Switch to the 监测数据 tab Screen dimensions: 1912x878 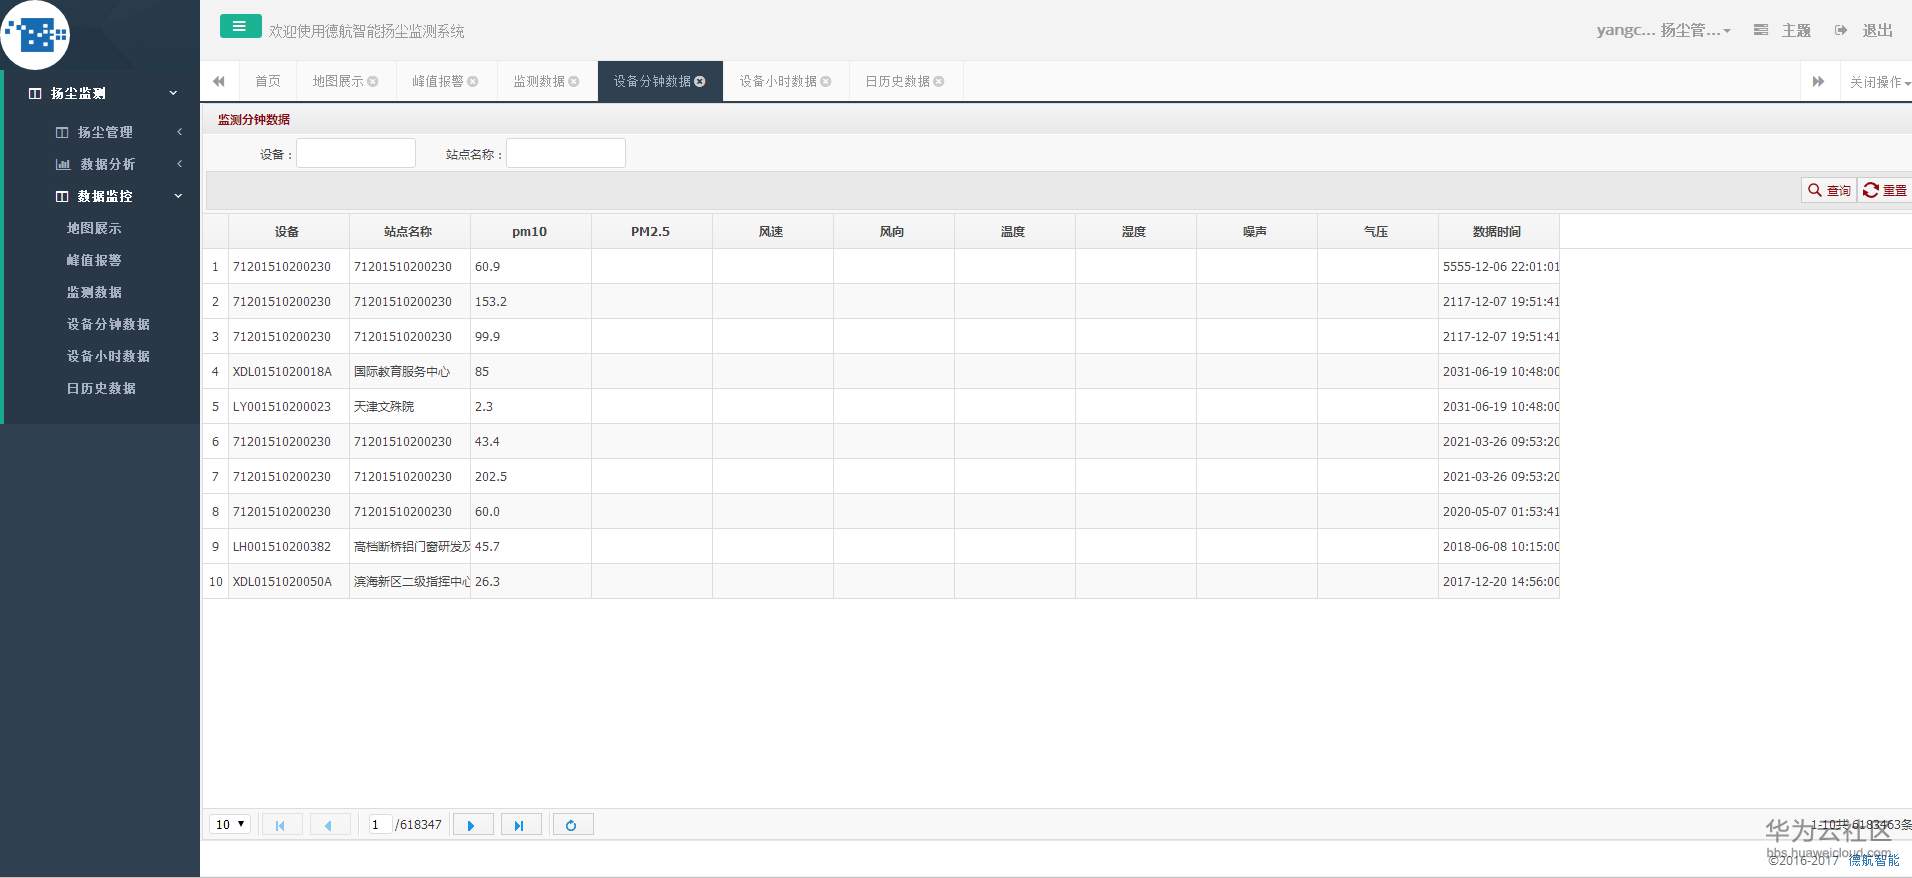point(539,82)
